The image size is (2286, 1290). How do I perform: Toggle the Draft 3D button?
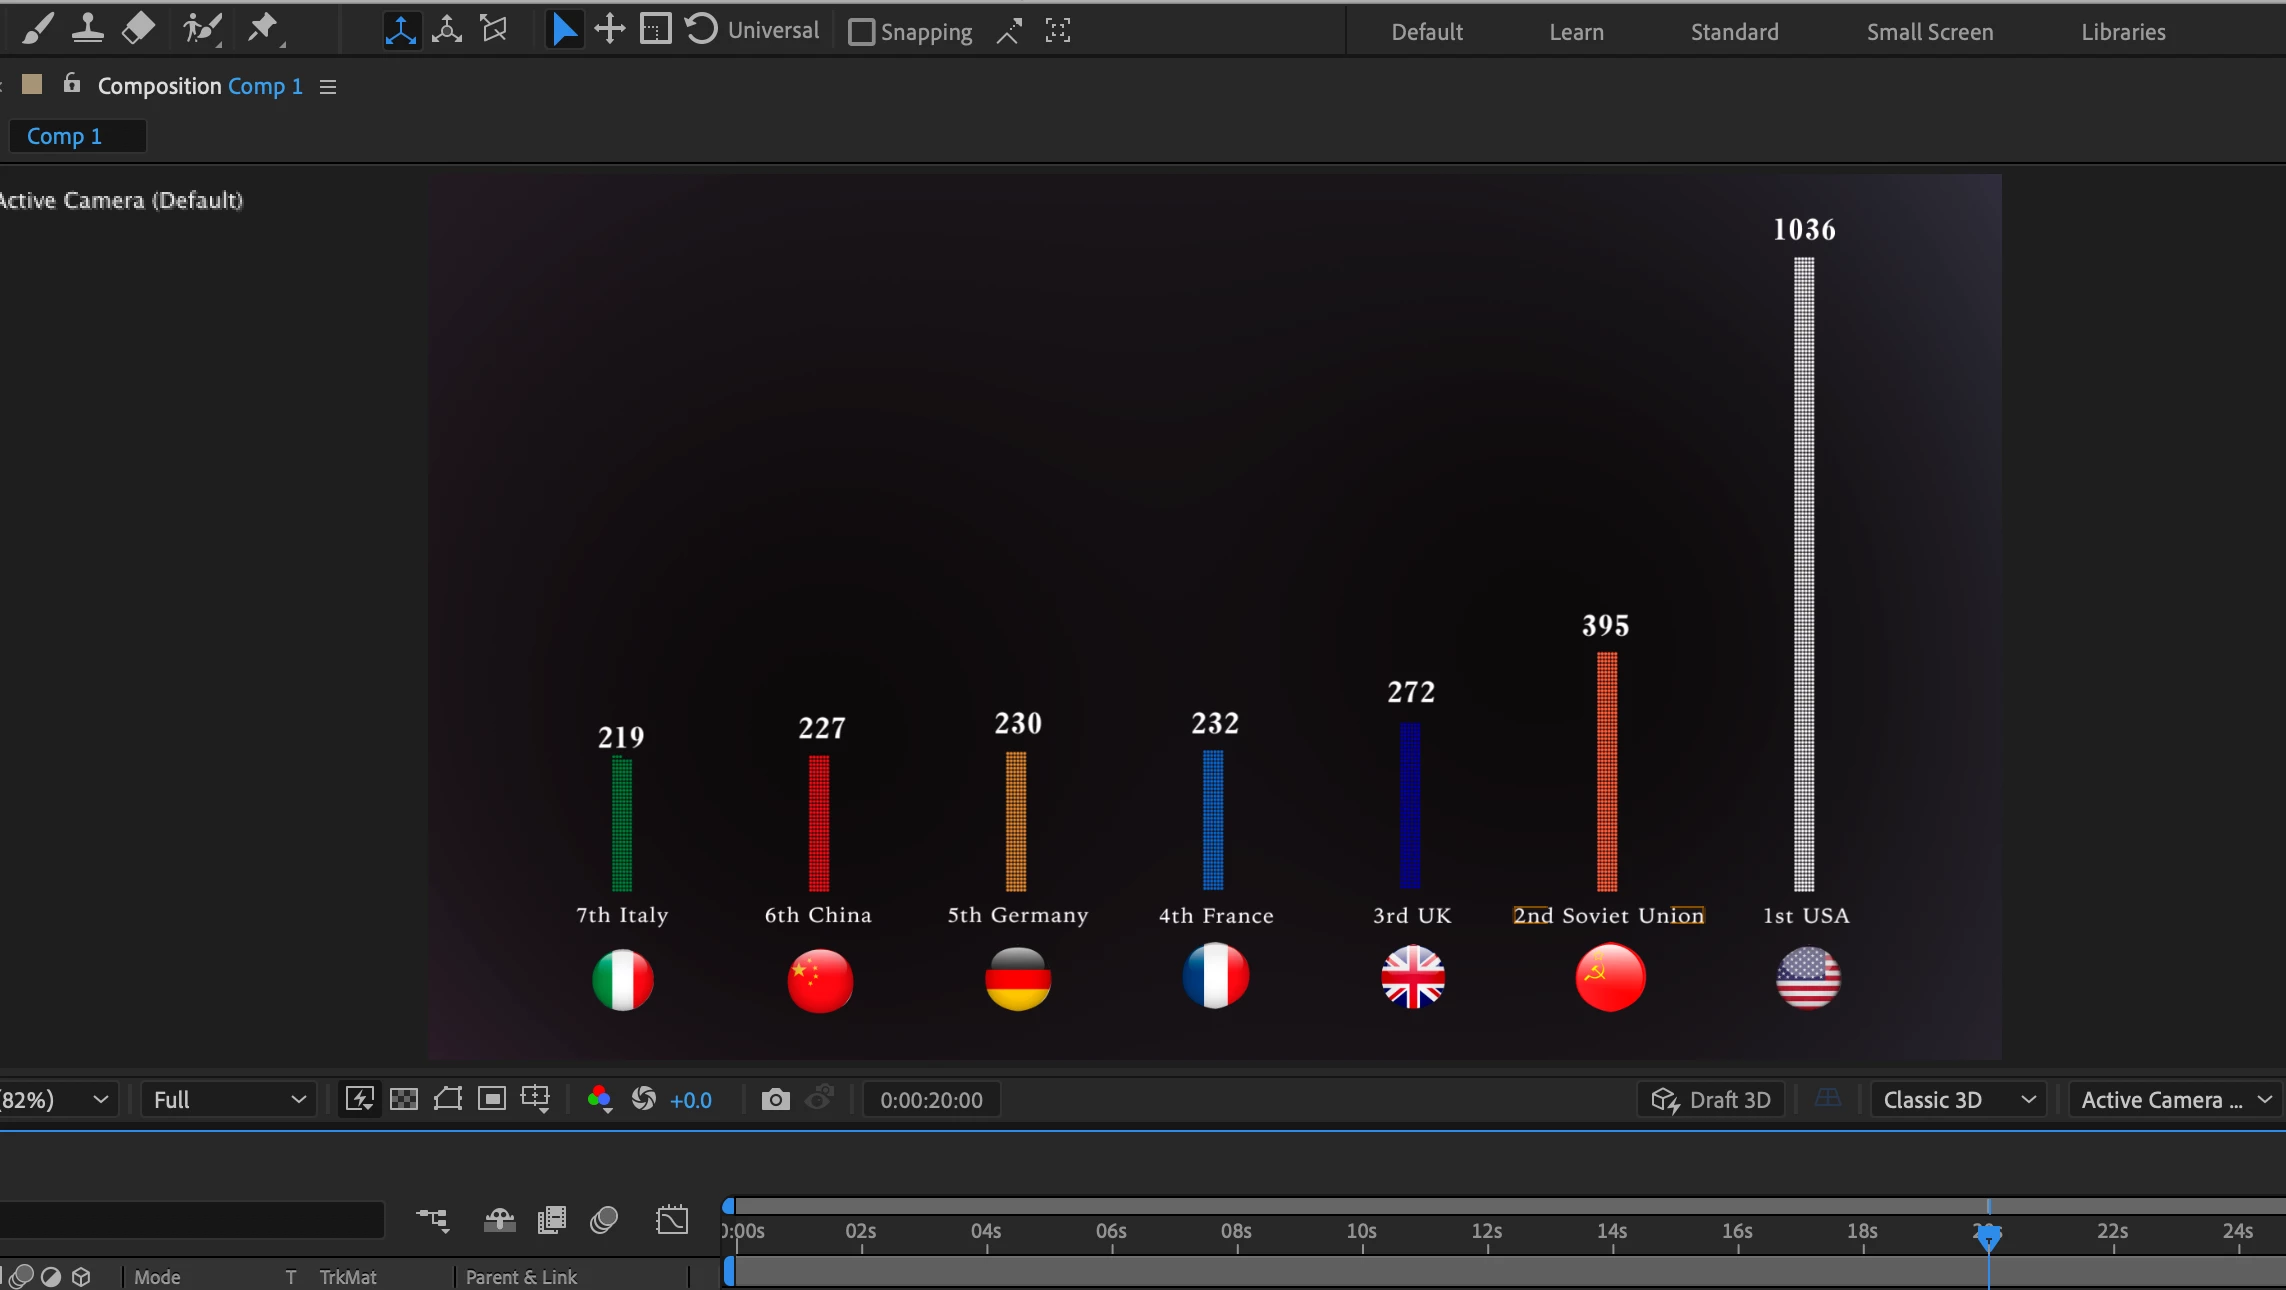1711,1100
